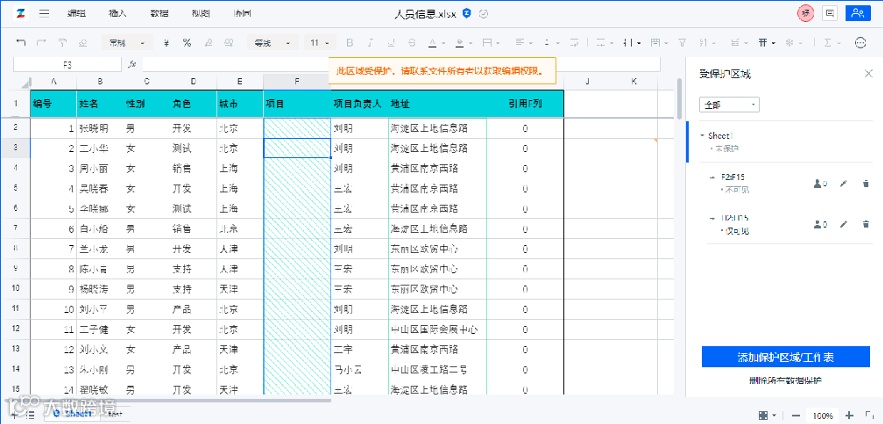Click the pink user avatar

806,14
